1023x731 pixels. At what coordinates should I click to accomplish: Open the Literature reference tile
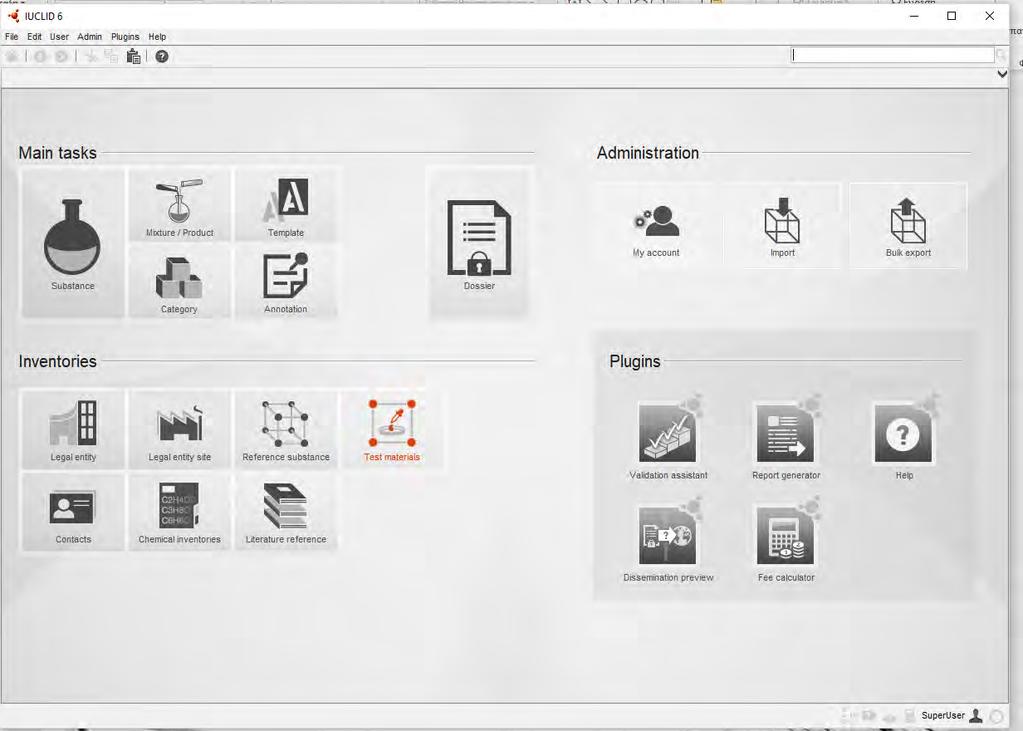pos(286,512)
